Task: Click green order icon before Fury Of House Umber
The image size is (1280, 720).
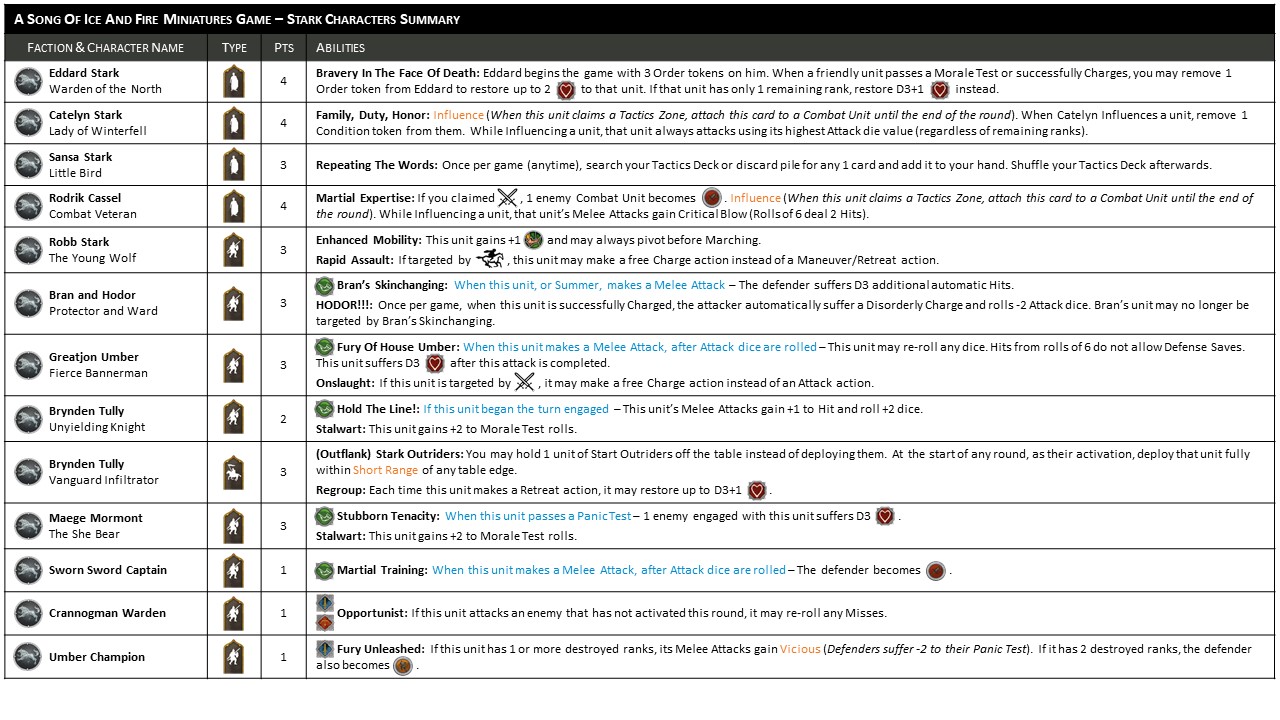Action: coord(325,347)
